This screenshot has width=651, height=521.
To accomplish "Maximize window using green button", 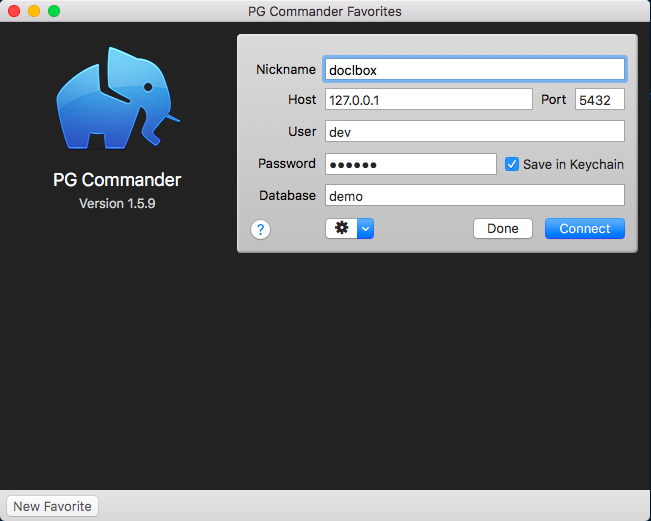I will 54,11.
